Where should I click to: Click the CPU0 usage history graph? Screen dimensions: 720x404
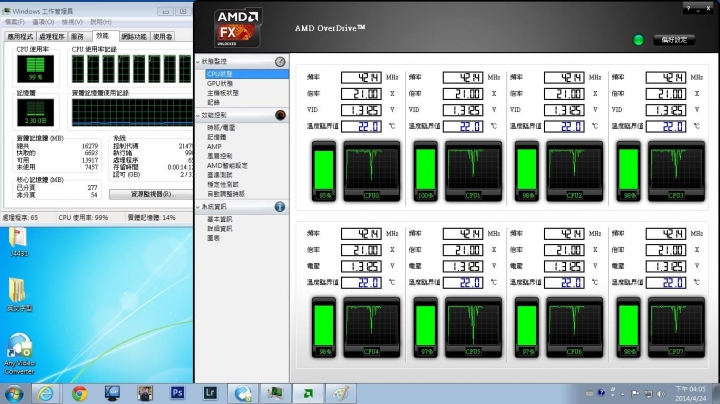(x=371, y=171)
